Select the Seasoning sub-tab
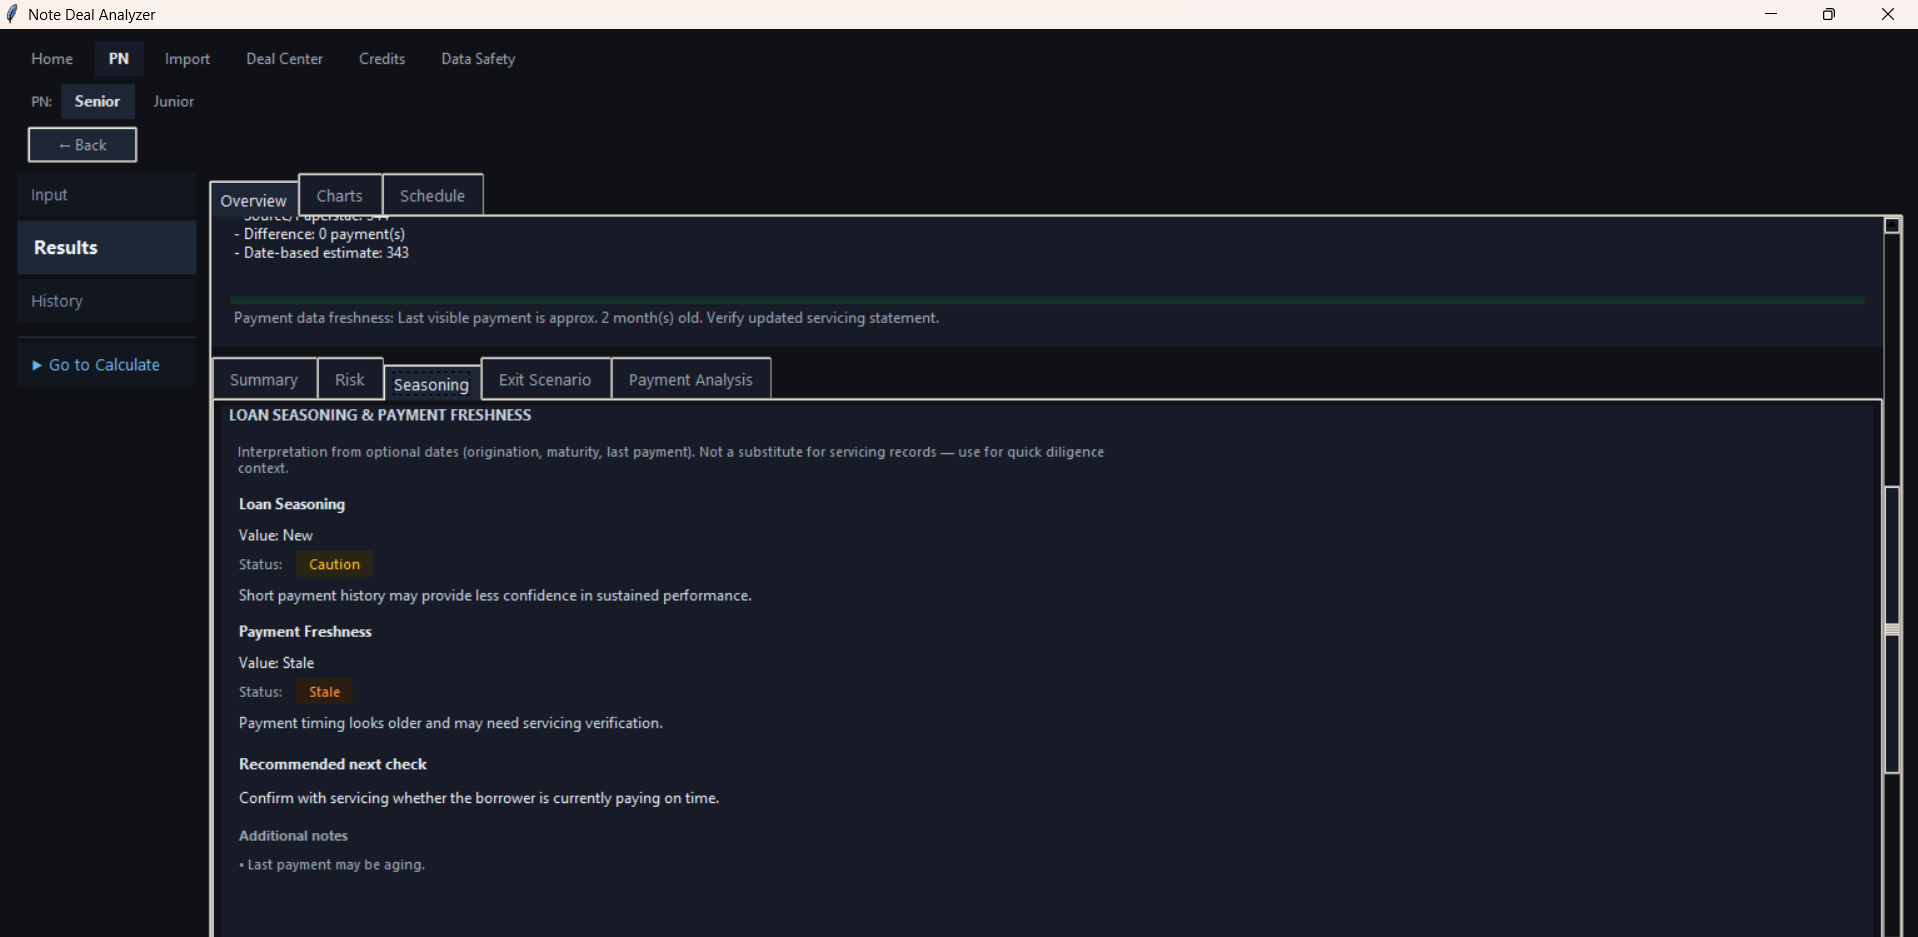This screenshot has width=1918, height=937. [x=431, y=385]
